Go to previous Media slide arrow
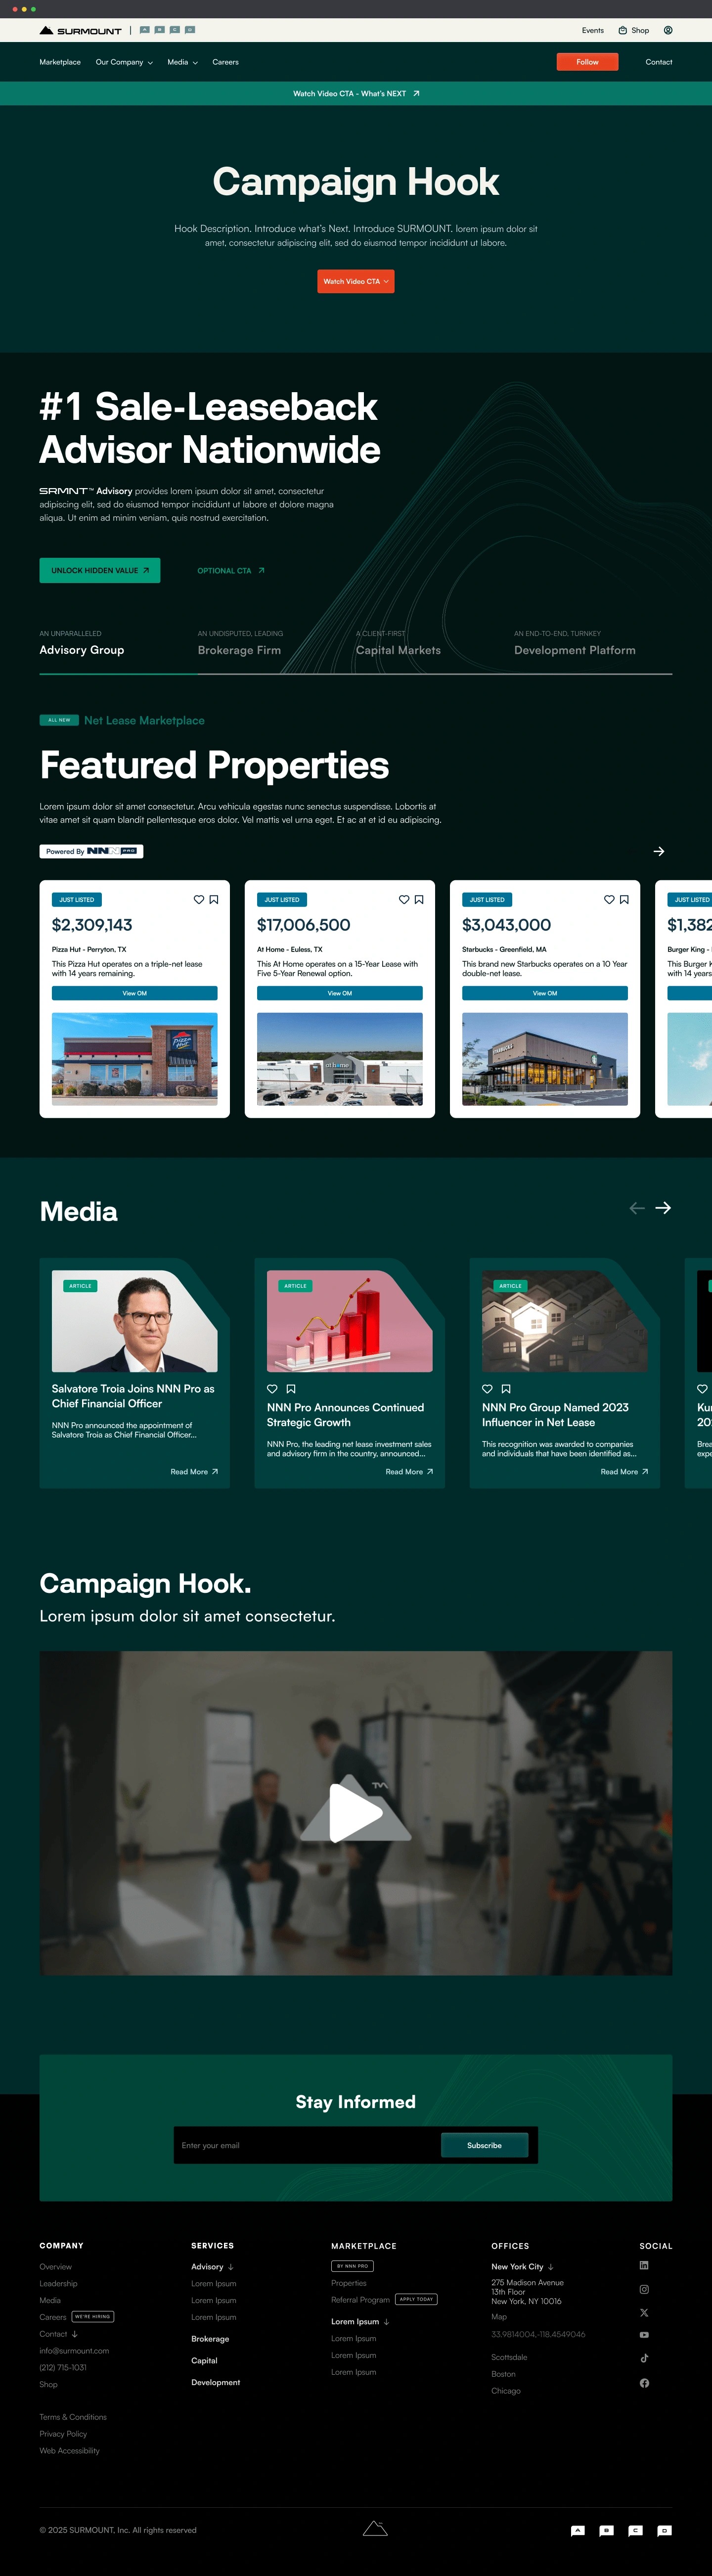Screen dimensions: 712x2576 point(637,1208)
